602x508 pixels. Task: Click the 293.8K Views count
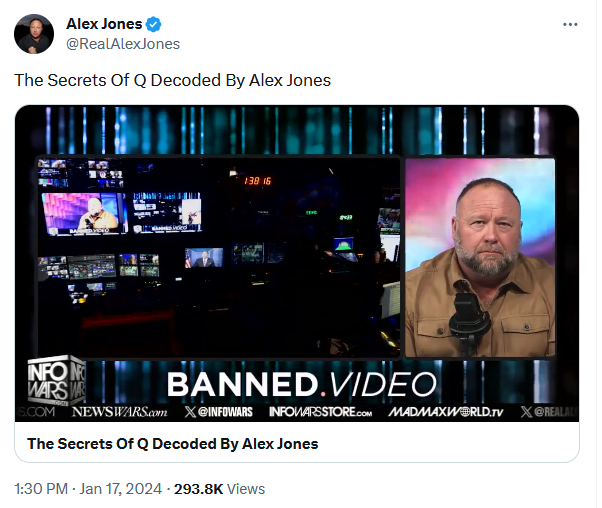219,489
